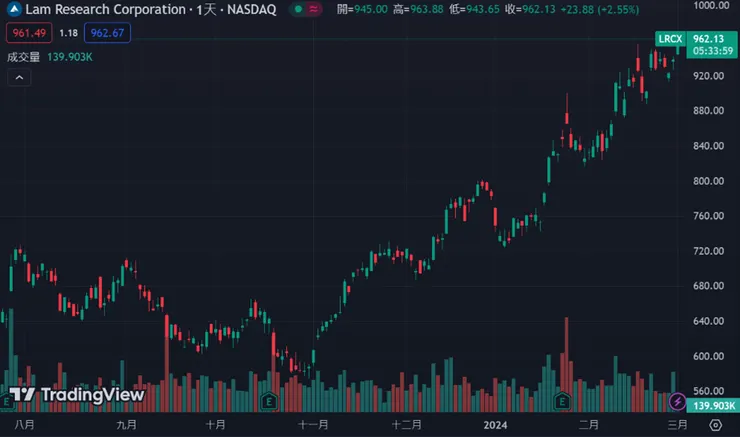
Task: Collapse the indicator legend with chevron button
Action: pyautogui.click(x=19, y=78)
